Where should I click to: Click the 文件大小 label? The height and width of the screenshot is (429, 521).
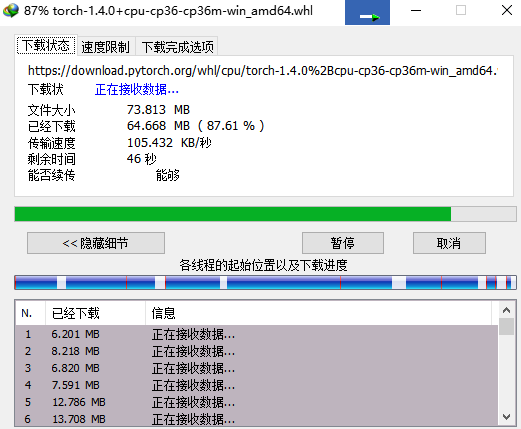click(52, 110)
